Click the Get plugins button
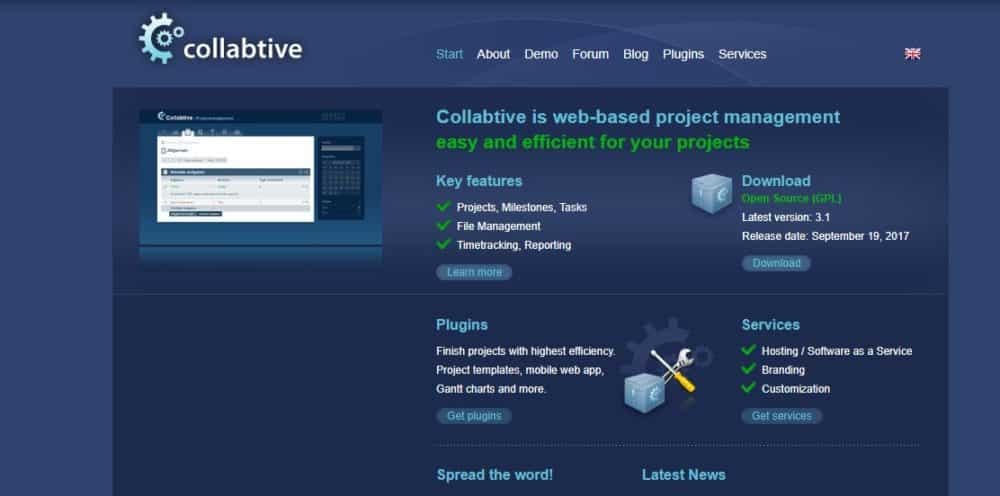 (474, 416)
